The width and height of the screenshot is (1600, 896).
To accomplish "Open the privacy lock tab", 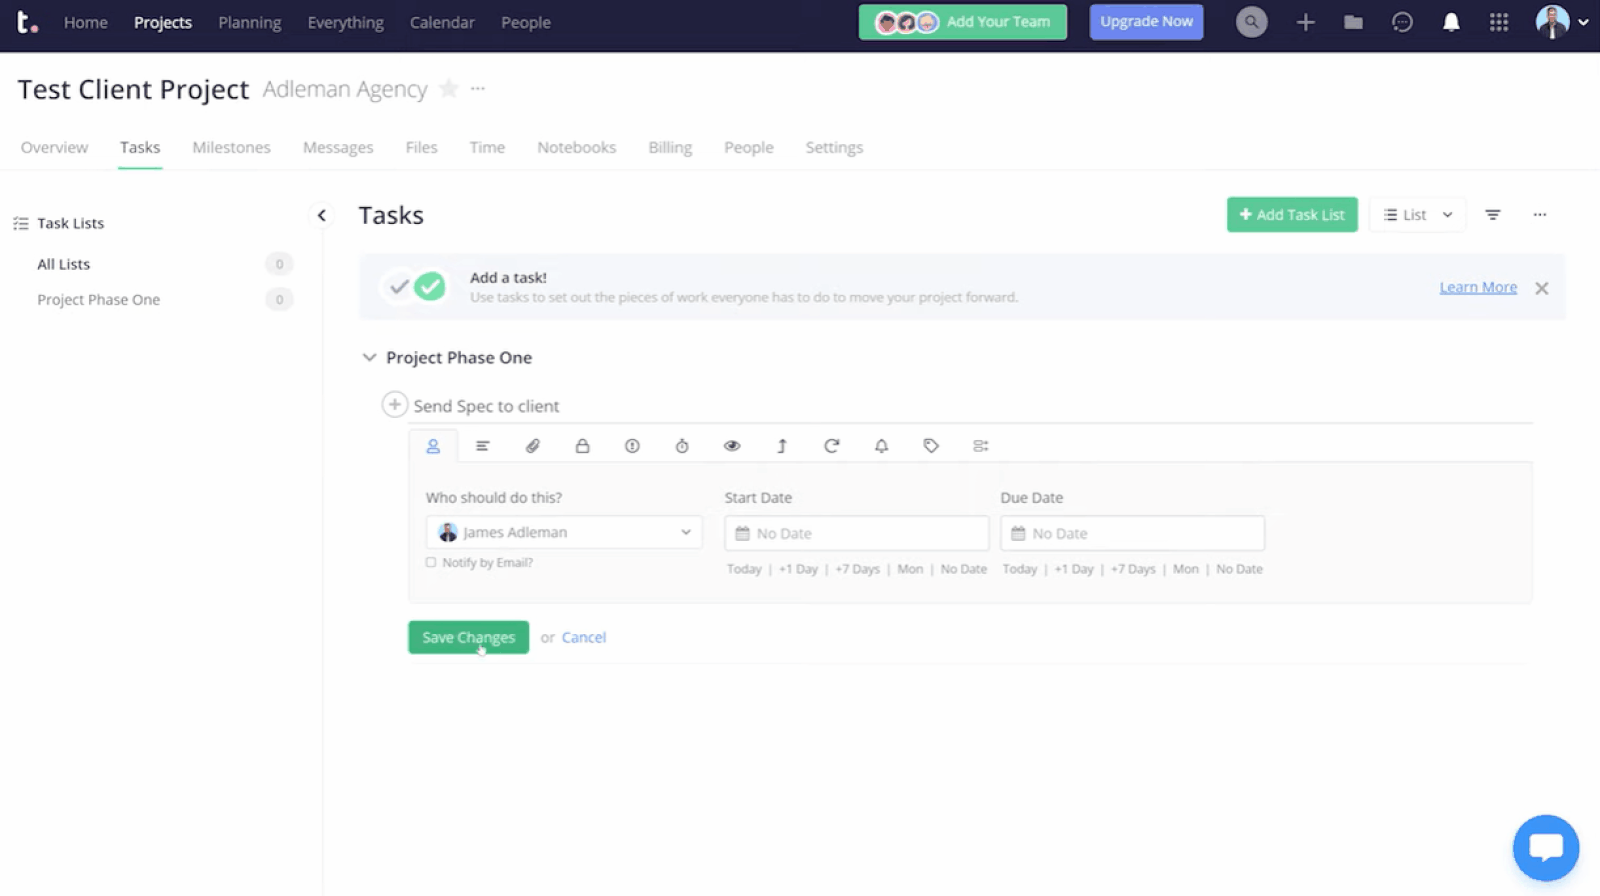I will [x=582, y=446].
